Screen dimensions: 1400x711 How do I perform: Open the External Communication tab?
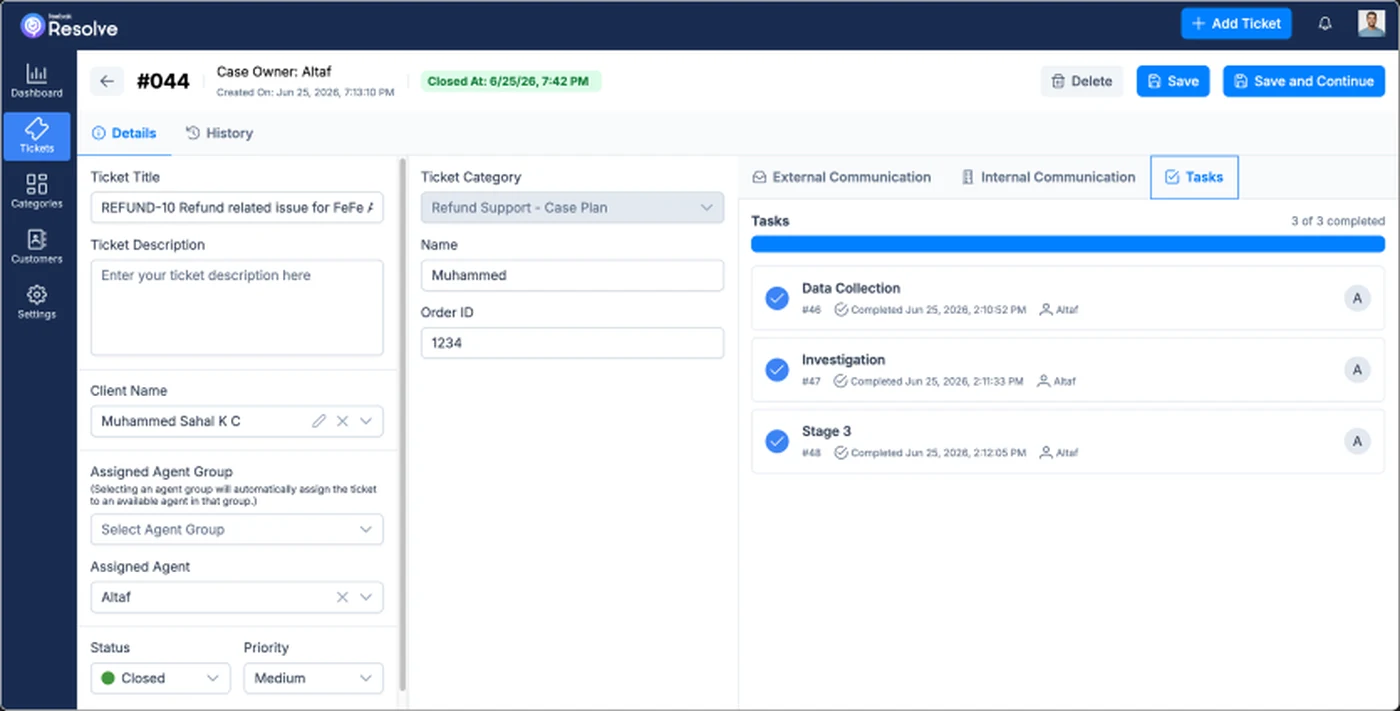(x=841, y=177)
